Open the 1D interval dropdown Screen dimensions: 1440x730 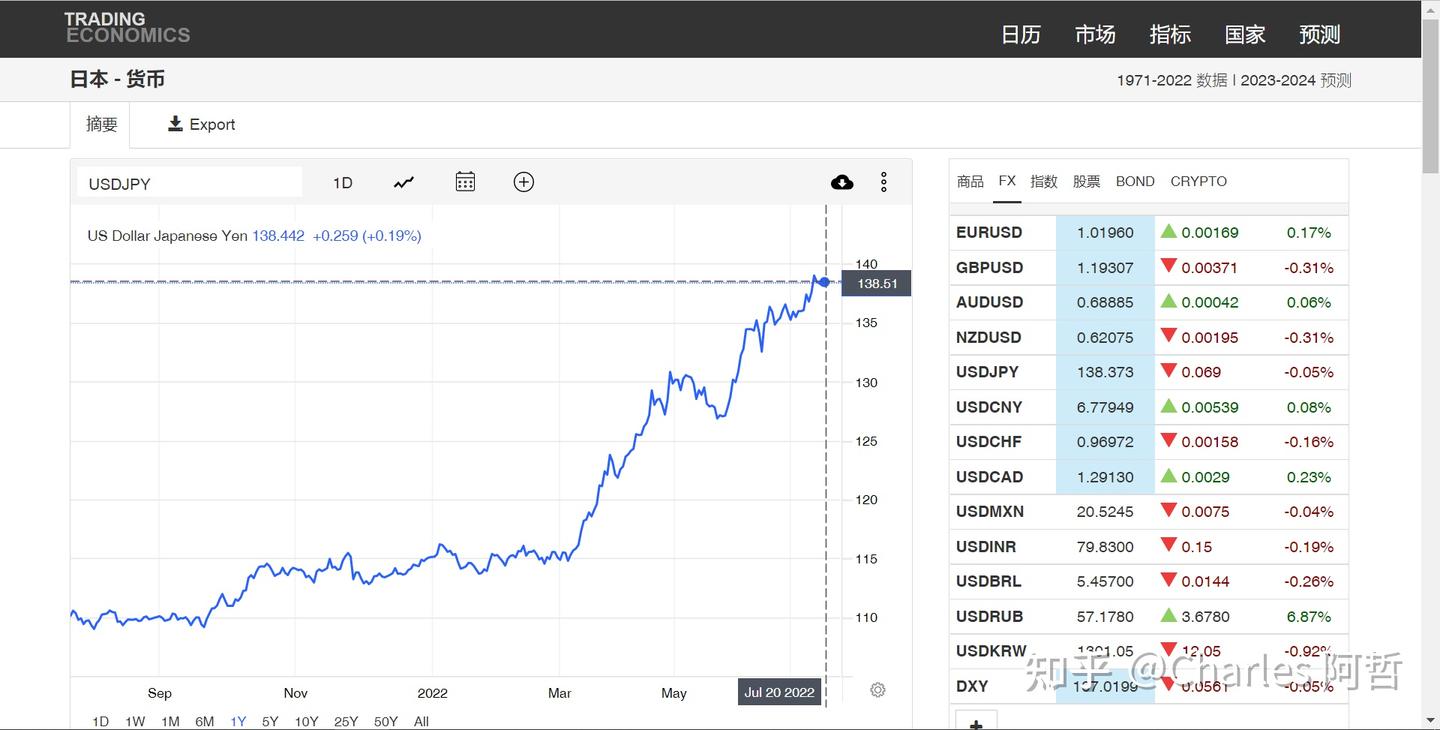[342, 183]
